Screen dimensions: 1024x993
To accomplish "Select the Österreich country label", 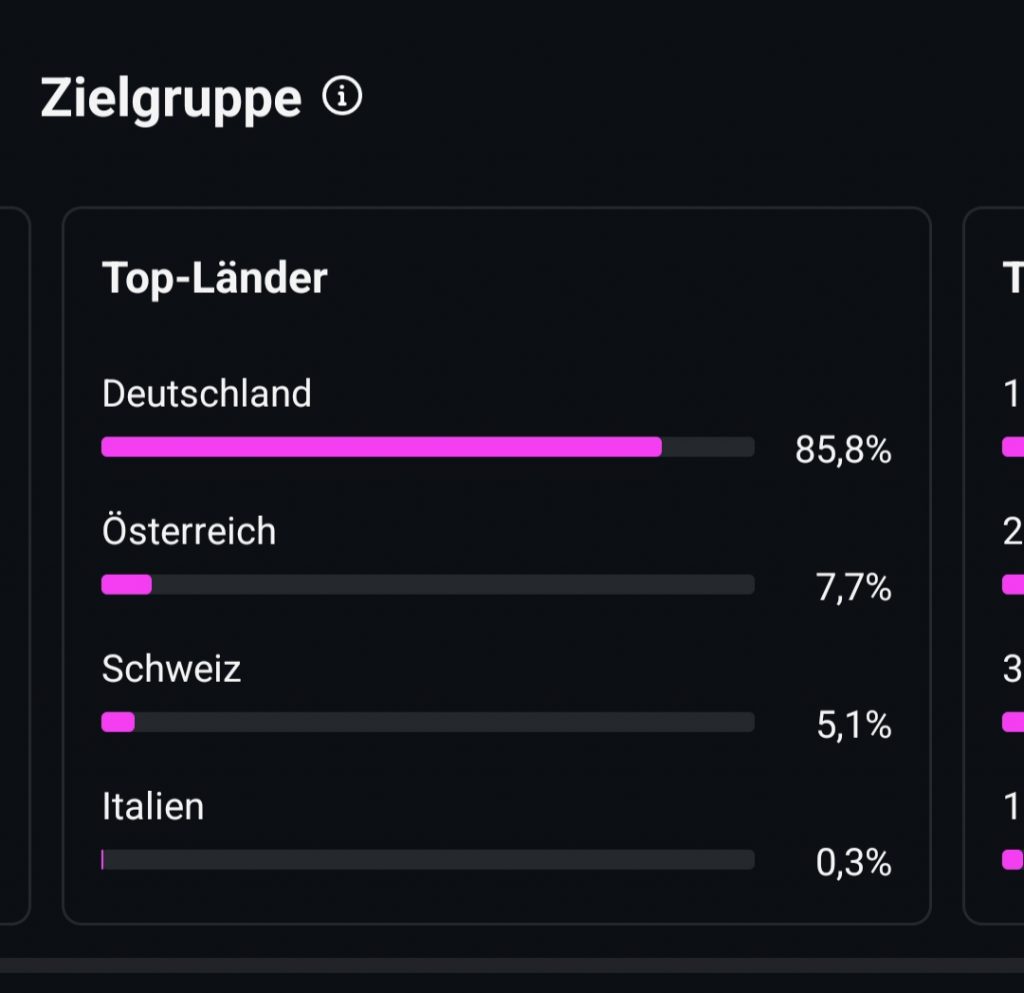I will point(188,530).
